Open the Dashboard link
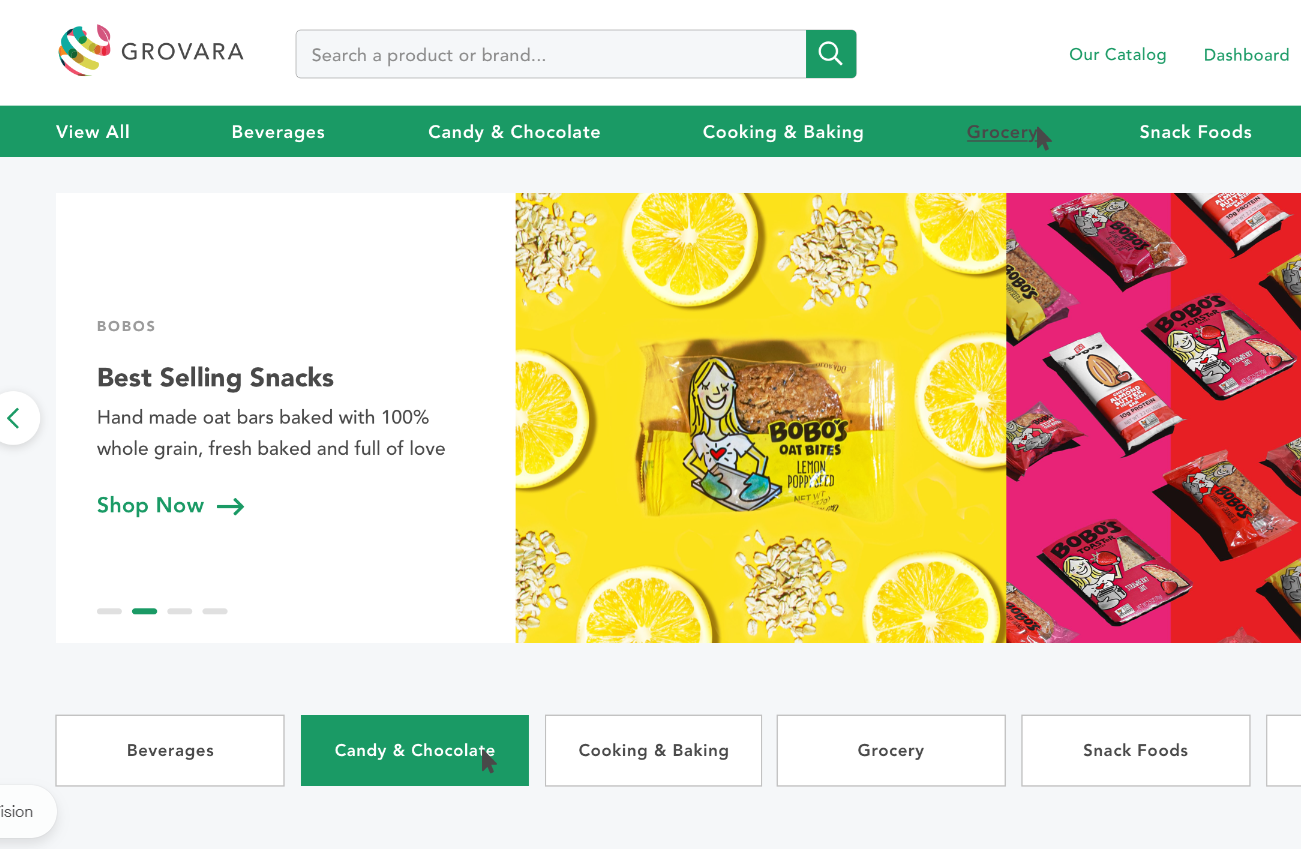The image size is (1301, 849). click(1246, 55)
